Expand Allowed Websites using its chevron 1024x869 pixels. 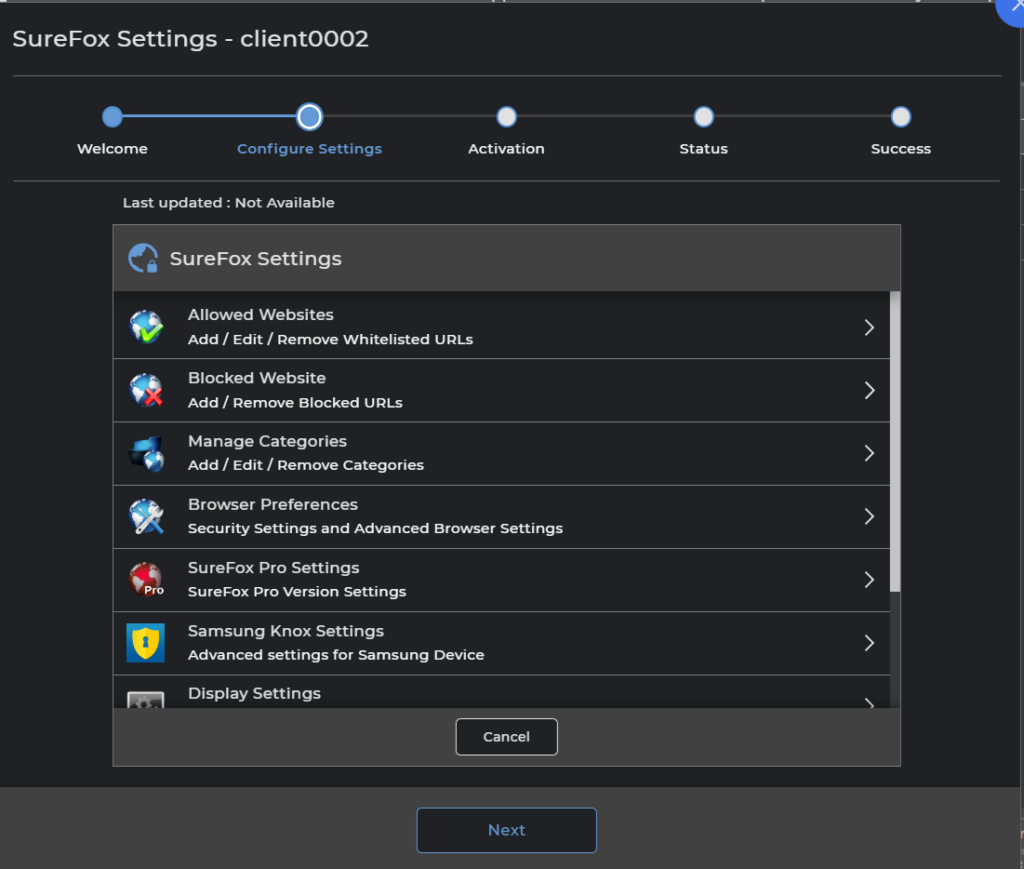[x=869, y=327]
